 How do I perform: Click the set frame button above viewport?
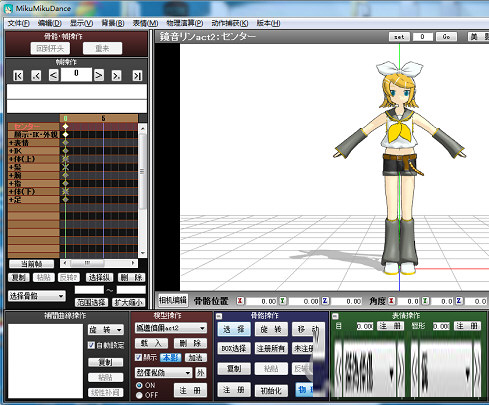pyautogui.click(x=399, y=37)
